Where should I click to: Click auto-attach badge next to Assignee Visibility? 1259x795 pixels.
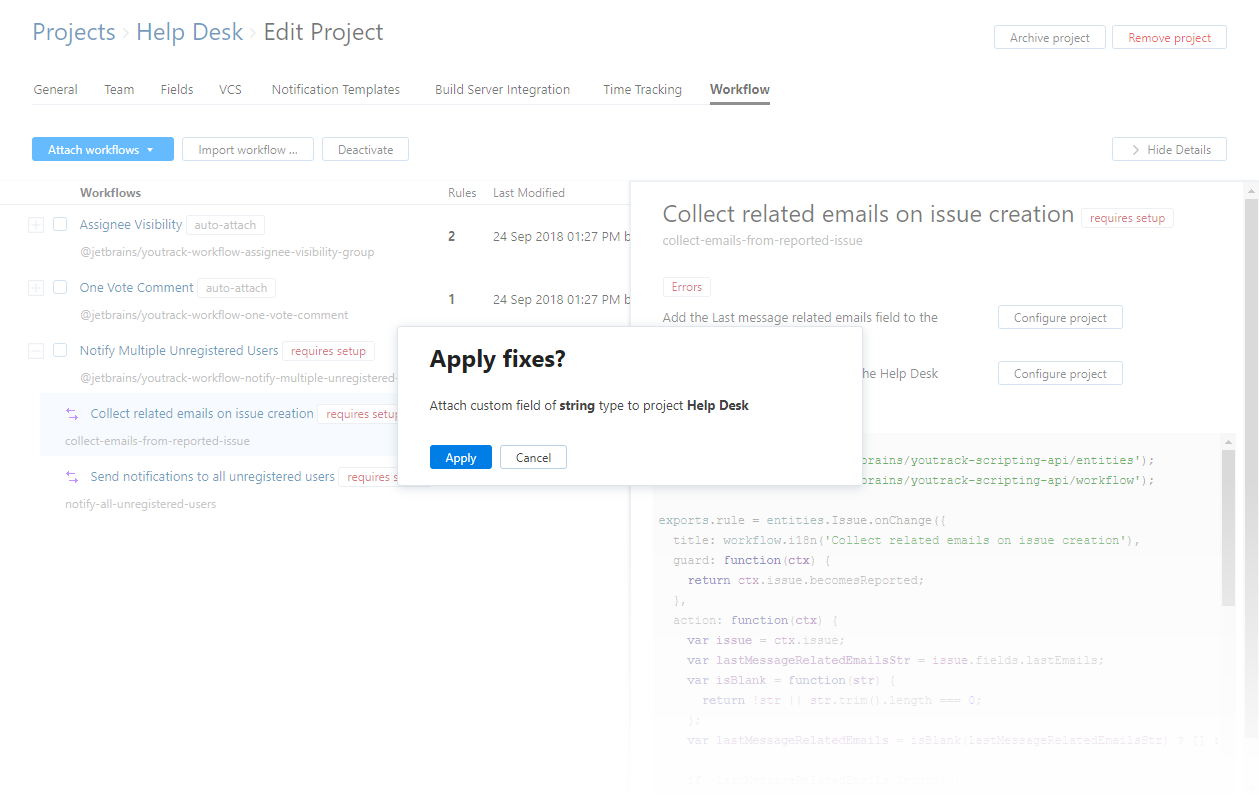(225, 225)
